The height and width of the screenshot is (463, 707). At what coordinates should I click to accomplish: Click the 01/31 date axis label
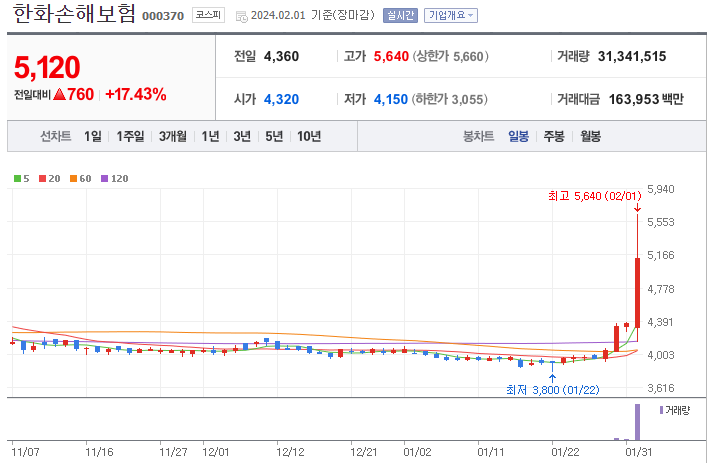[x=638, y=452]
